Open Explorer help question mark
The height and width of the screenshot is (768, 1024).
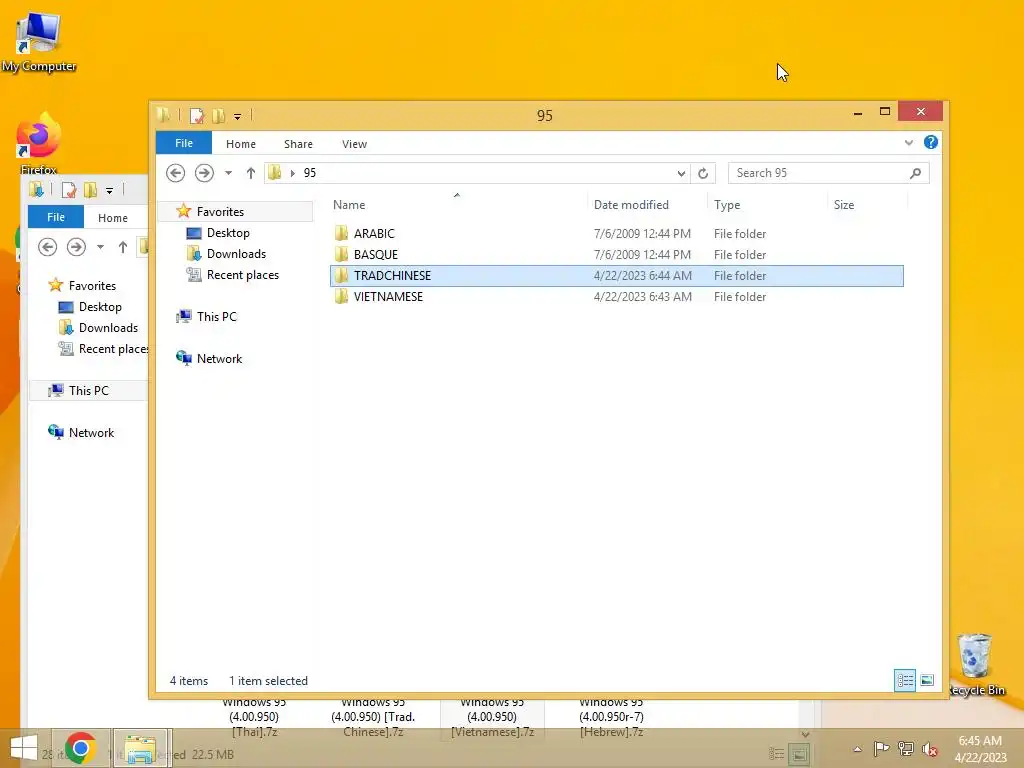pos(931,142)
